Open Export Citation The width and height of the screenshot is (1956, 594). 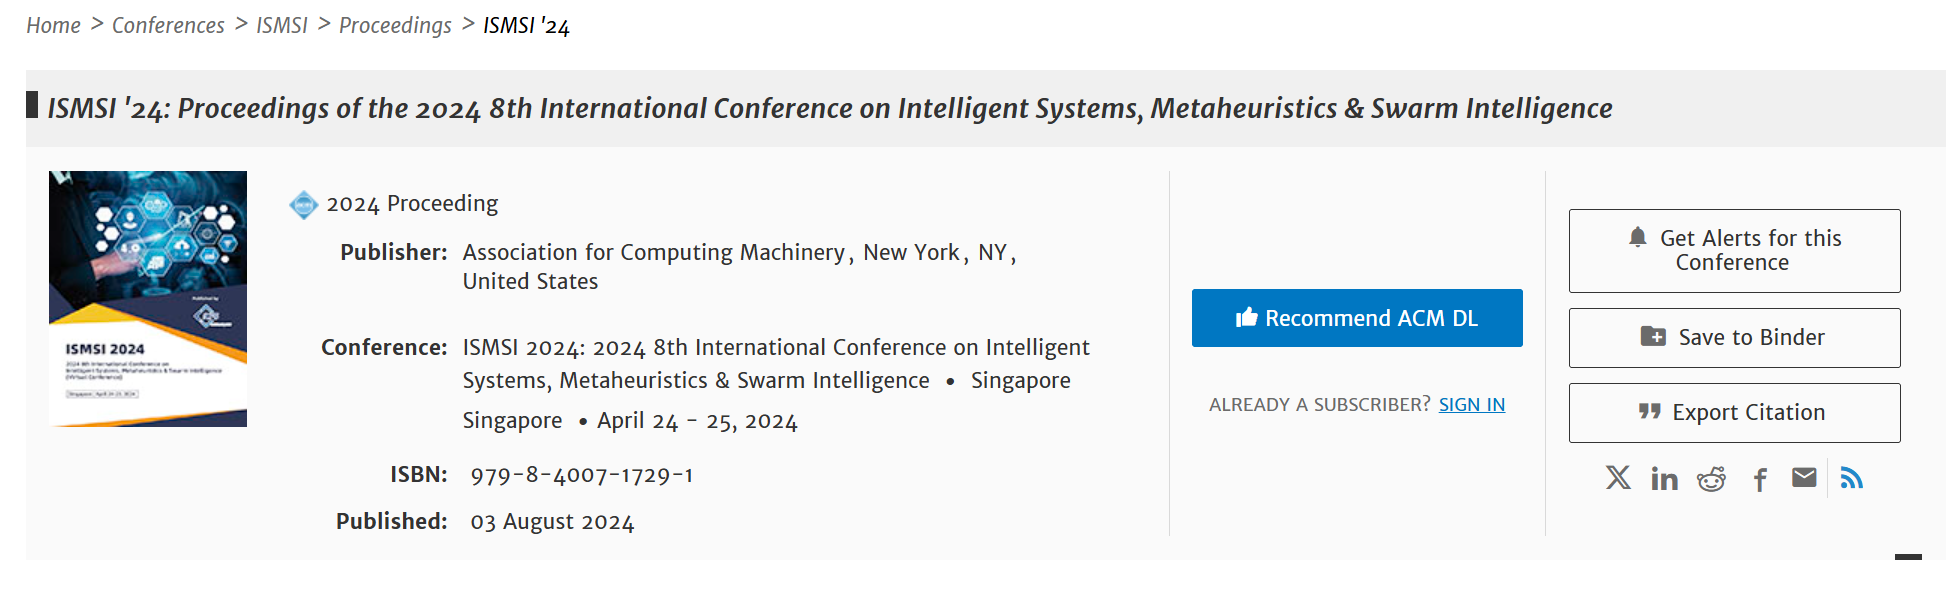[1734, 413]
